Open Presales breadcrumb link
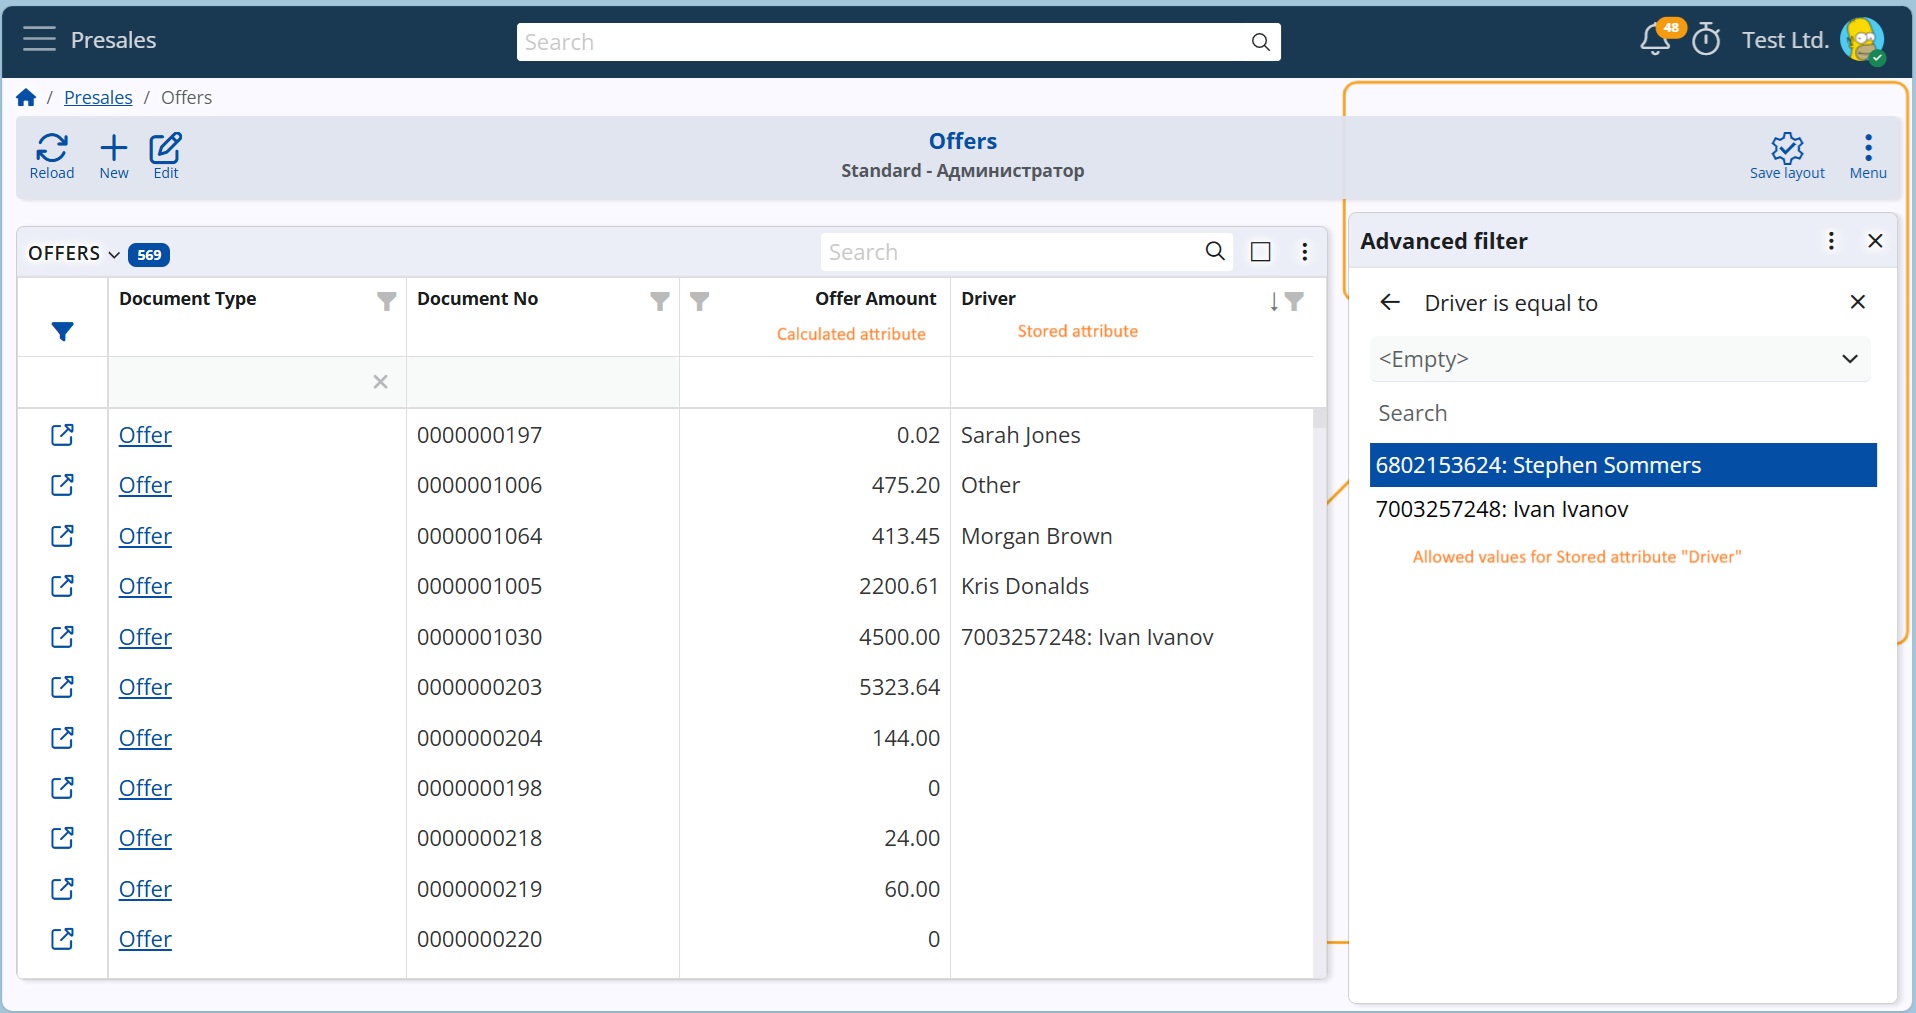The image size is (1916, 1013). pos(98,97)
